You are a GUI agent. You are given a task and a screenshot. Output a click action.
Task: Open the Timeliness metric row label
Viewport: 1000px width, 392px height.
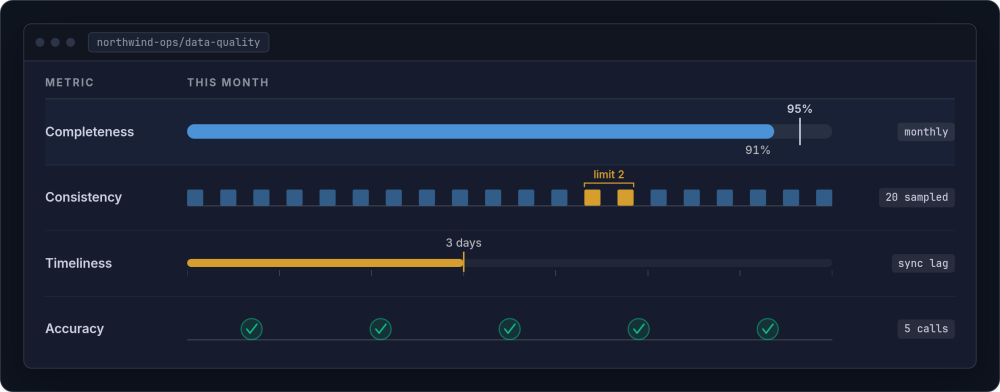[x=78, y=263]
